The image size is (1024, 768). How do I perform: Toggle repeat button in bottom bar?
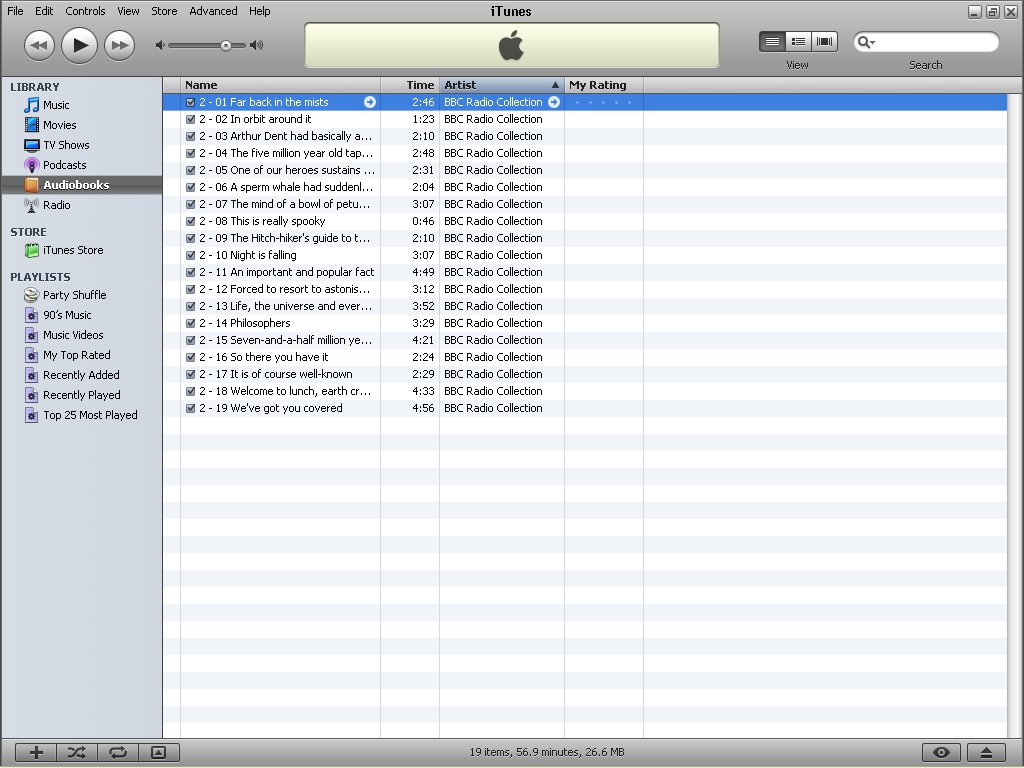coord(118,752)
